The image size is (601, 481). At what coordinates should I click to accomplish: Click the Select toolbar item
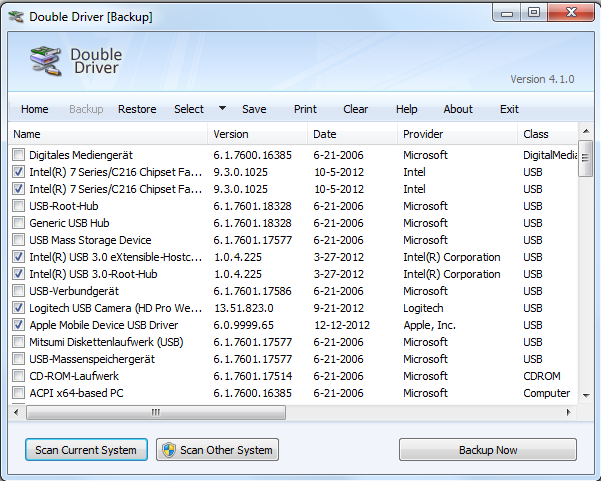click(x=189, y=109)
